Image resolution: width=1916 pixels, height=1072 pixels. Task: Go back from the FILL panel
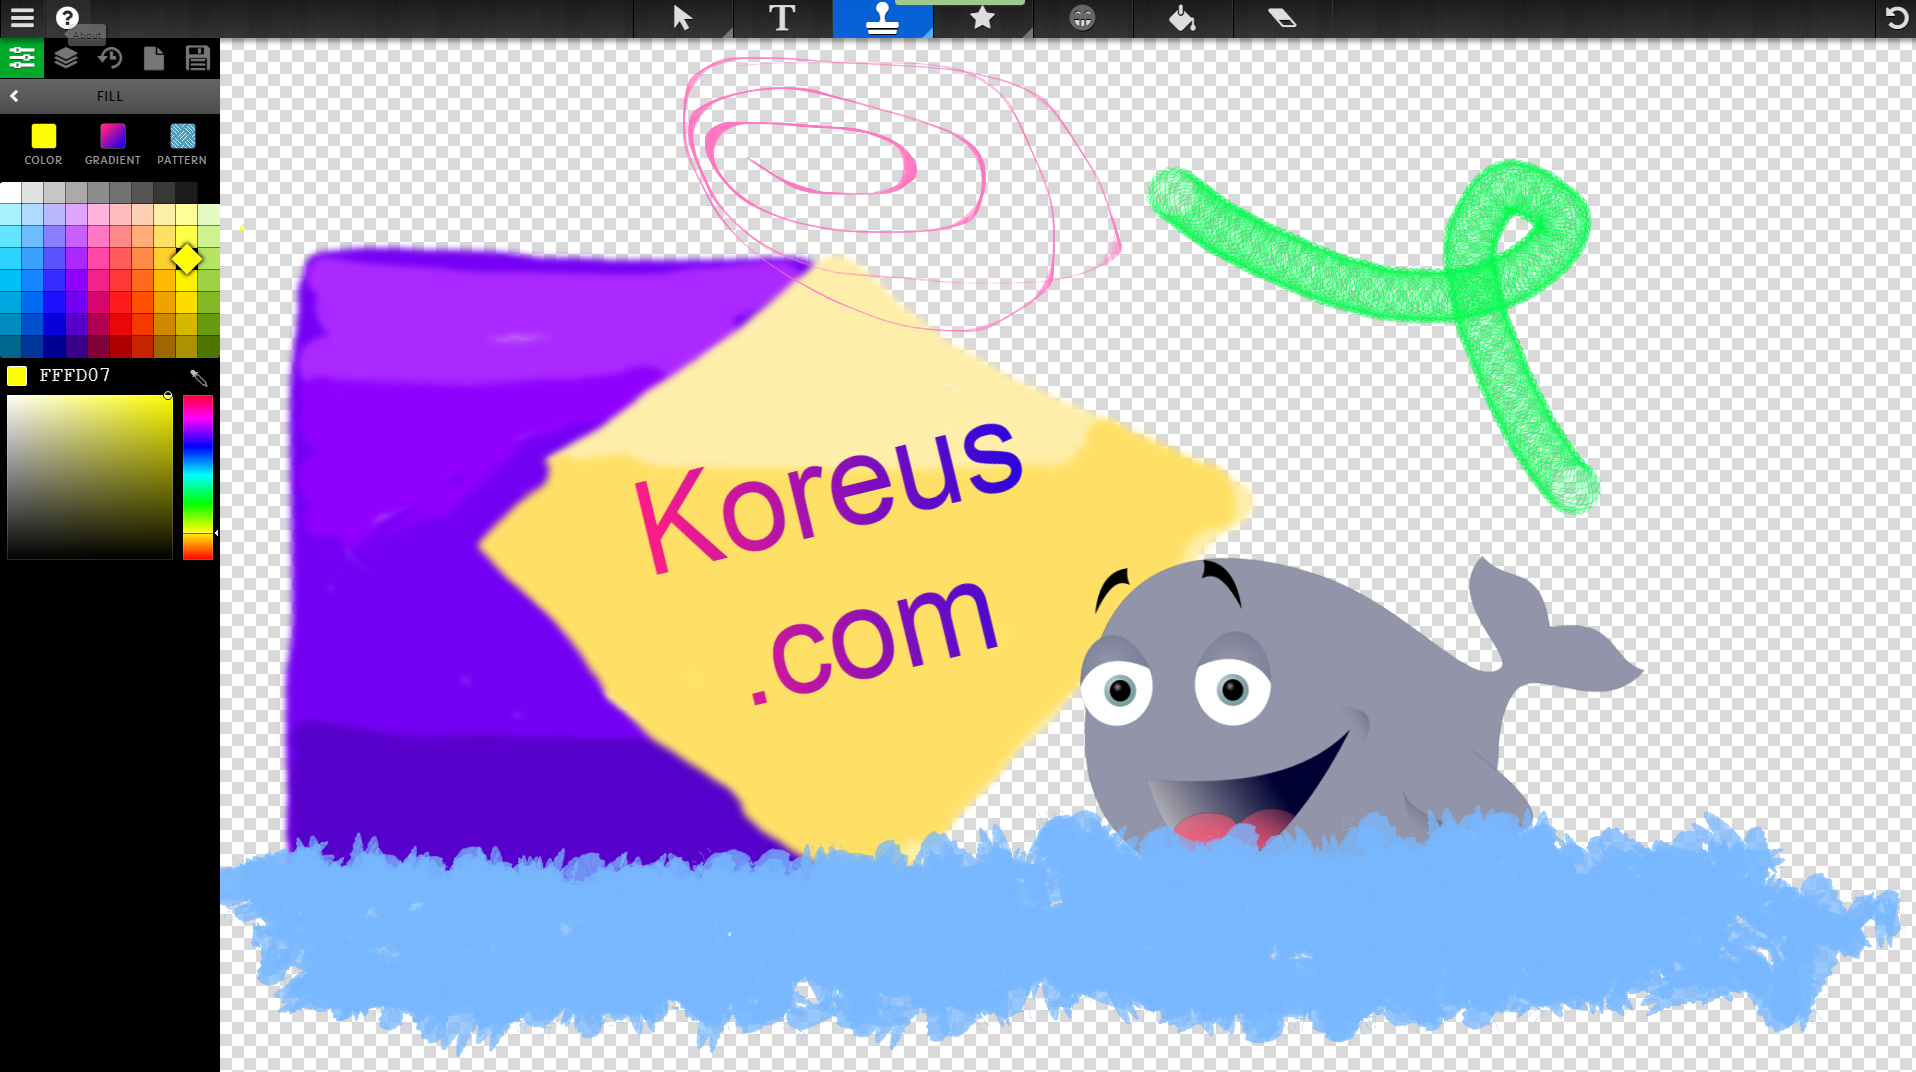click(x=14, y=96)
